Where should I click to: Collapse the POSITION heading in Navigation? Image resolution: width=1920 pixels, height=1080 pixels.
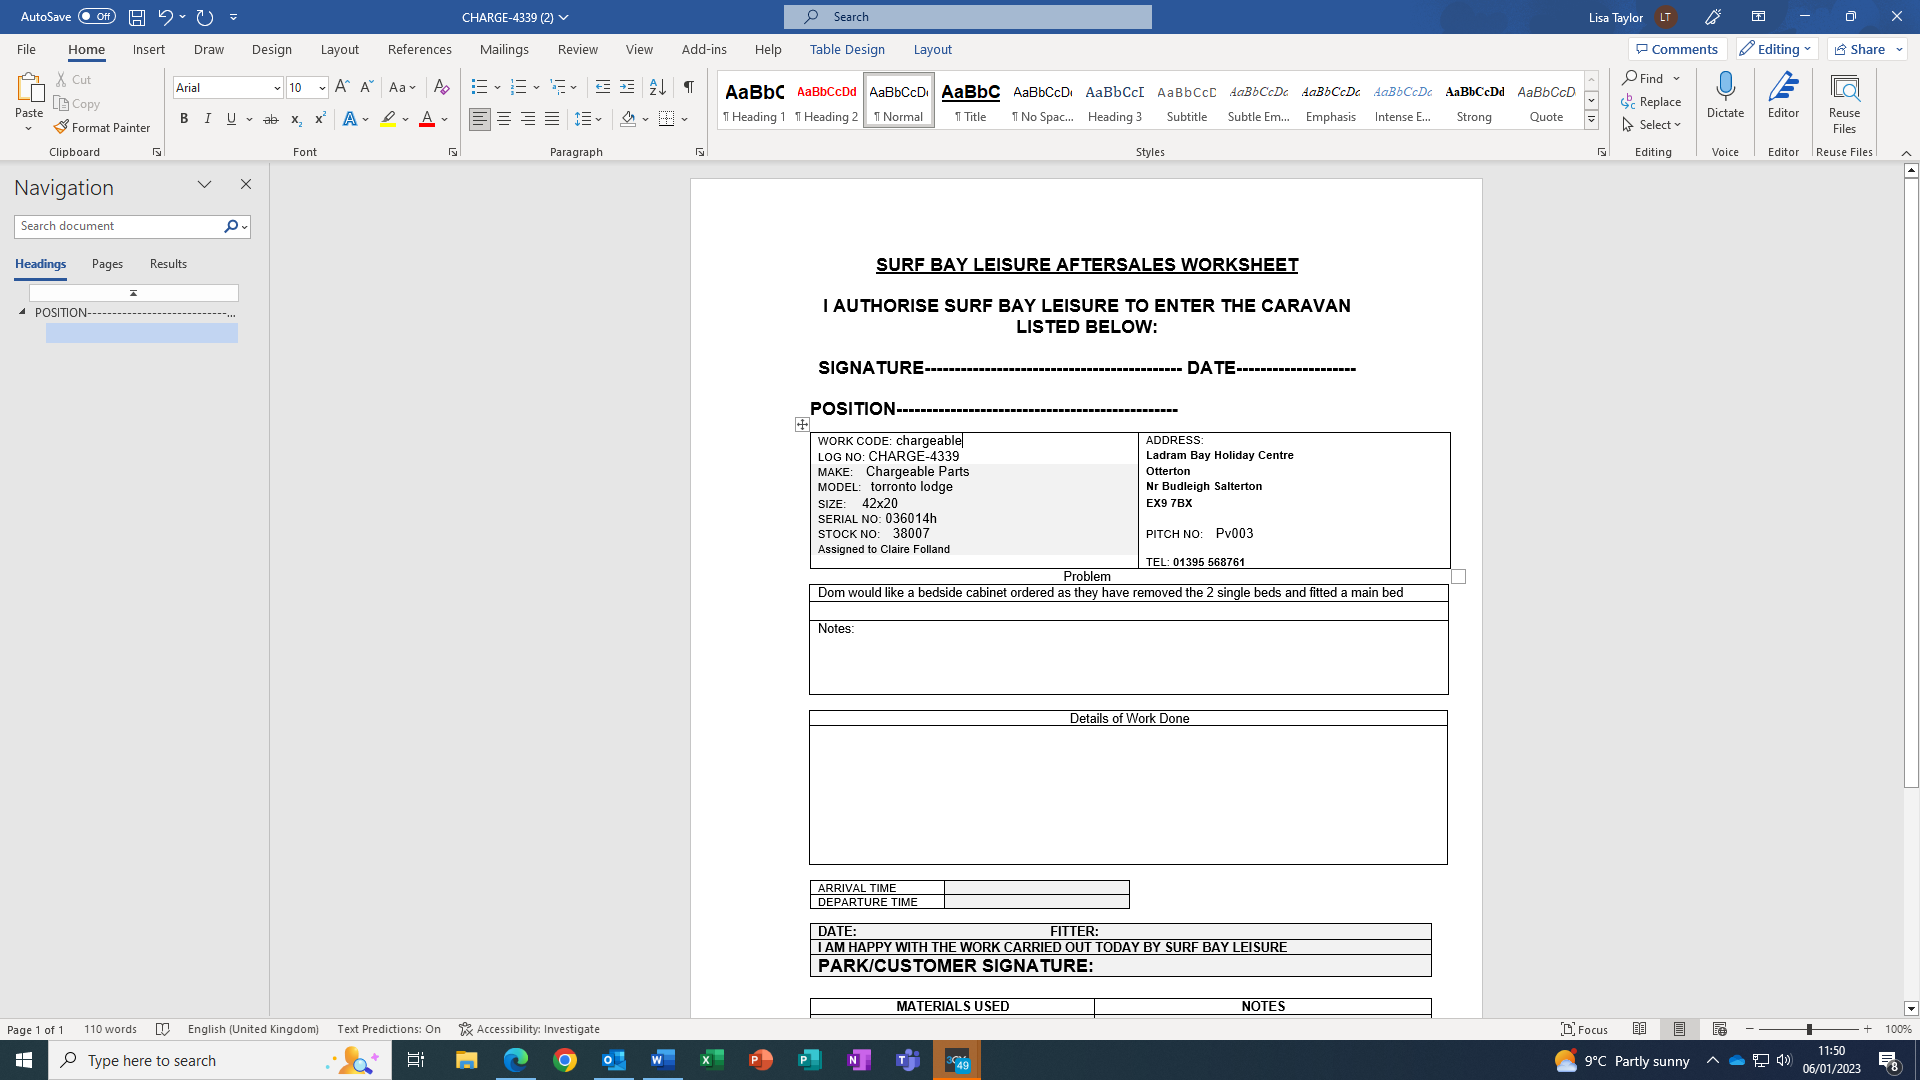click(x=22, y=312)
